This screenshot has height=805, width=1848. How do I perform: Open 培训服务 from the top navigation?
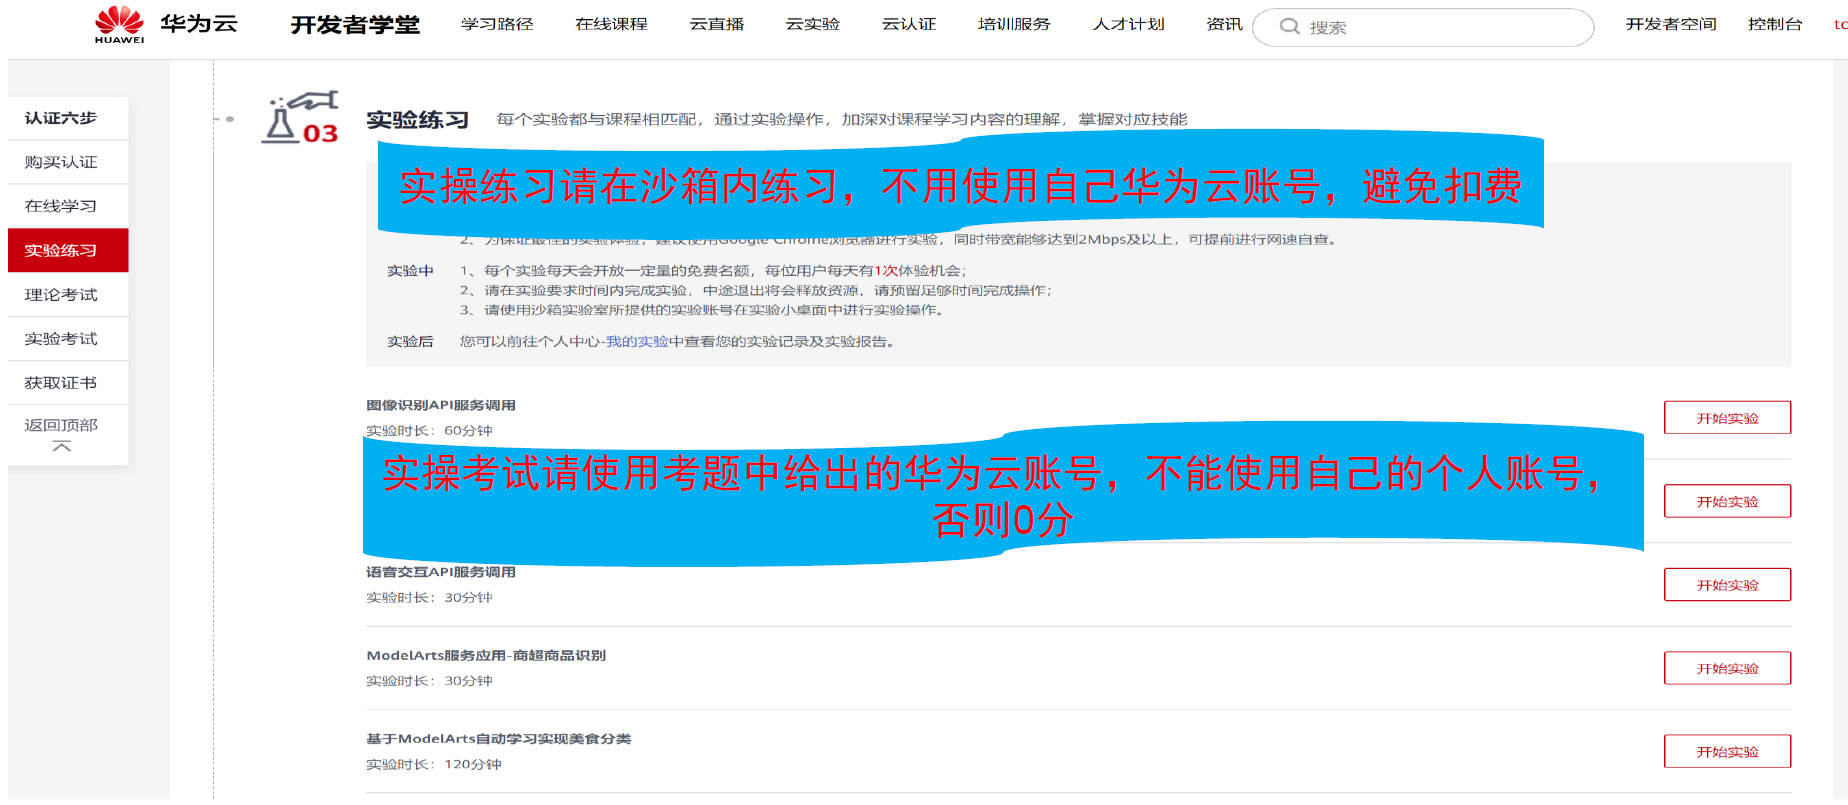click(1014, 24)
